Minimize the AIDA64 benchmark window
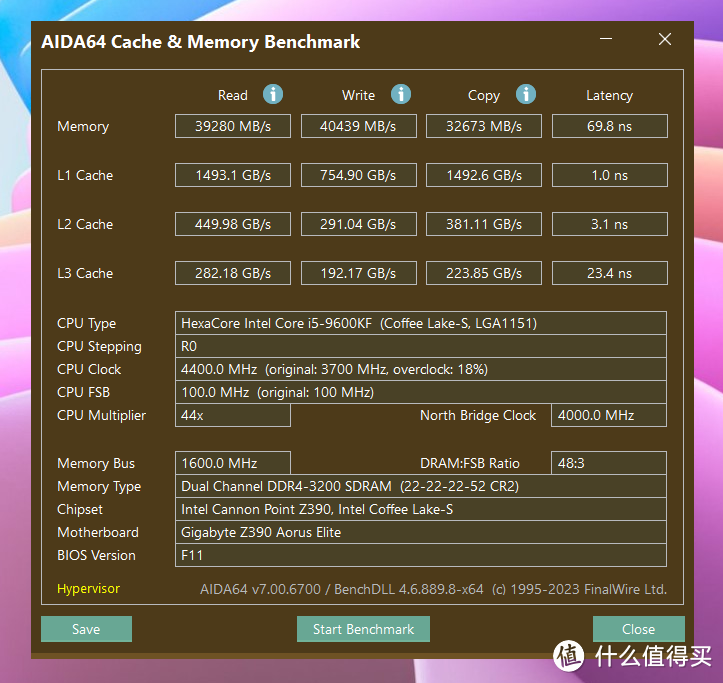This screenshot has height=683, width=723. [x=606, y=39]
